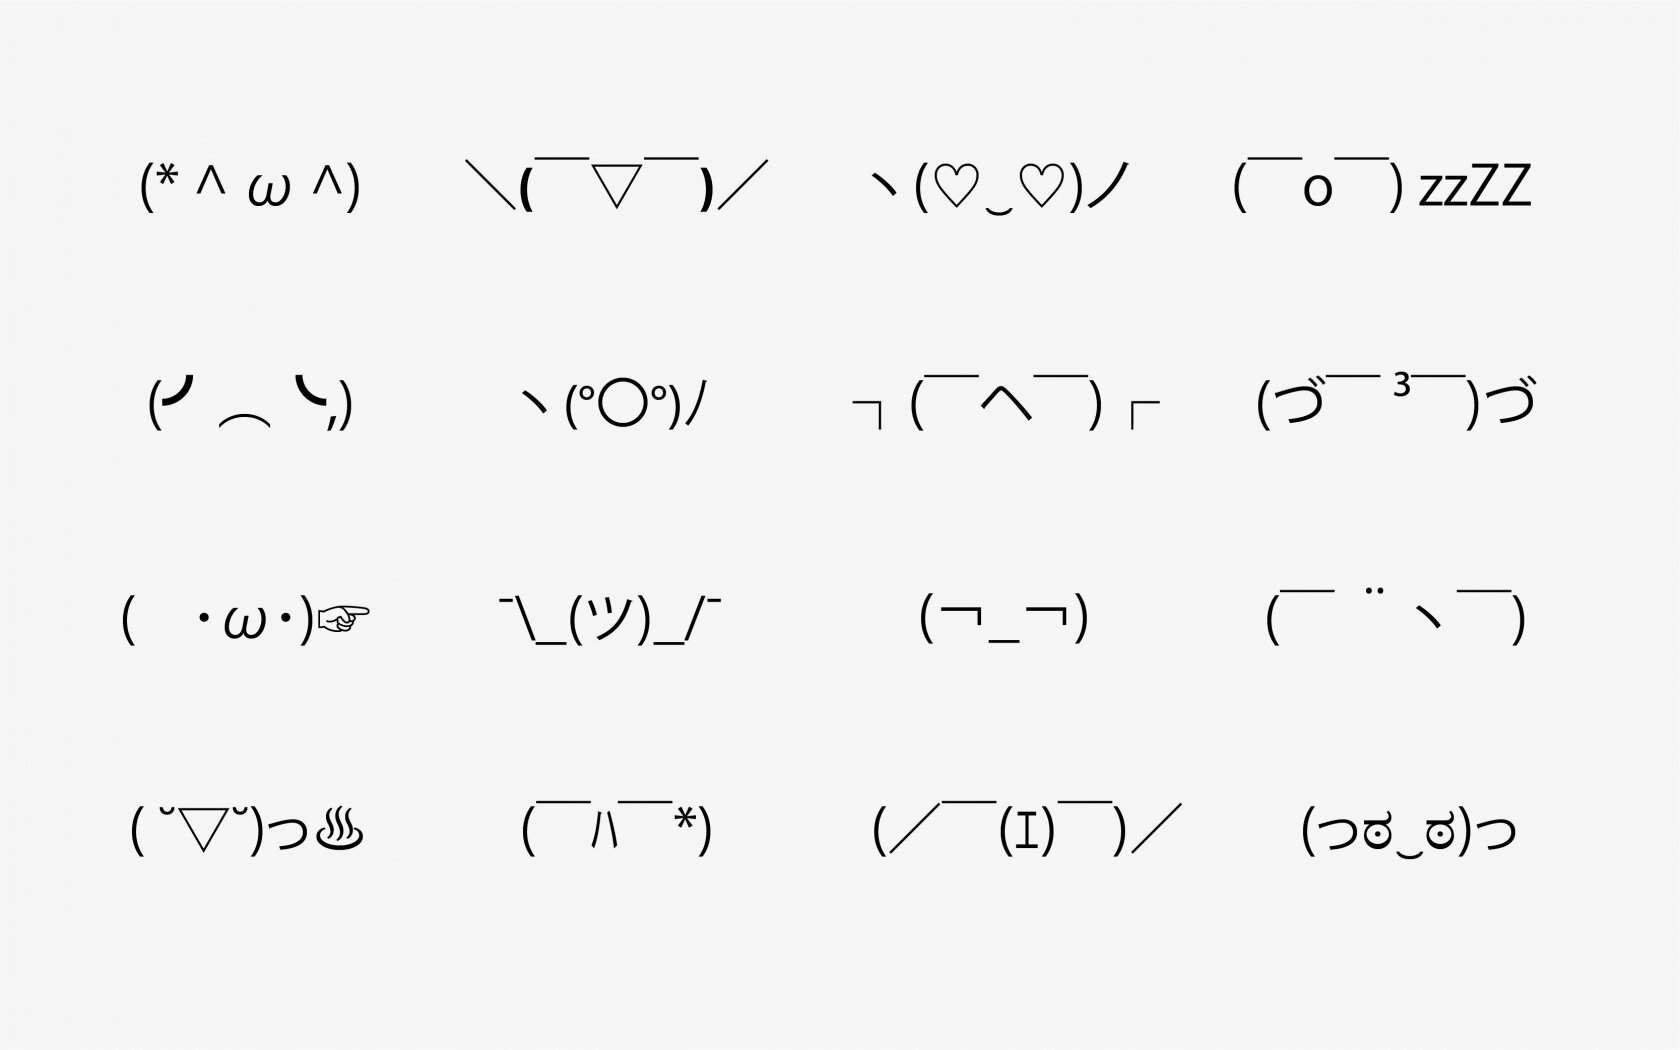Click the sleeping zzZZ emoticon

pos(1382,184)
